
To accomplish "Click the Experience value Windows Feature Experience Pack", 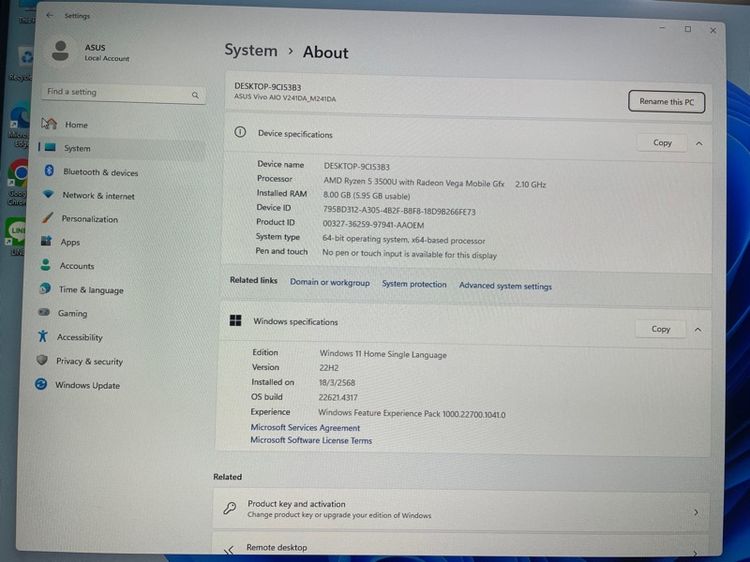I will pyautogui.click(x=412, y=414).
